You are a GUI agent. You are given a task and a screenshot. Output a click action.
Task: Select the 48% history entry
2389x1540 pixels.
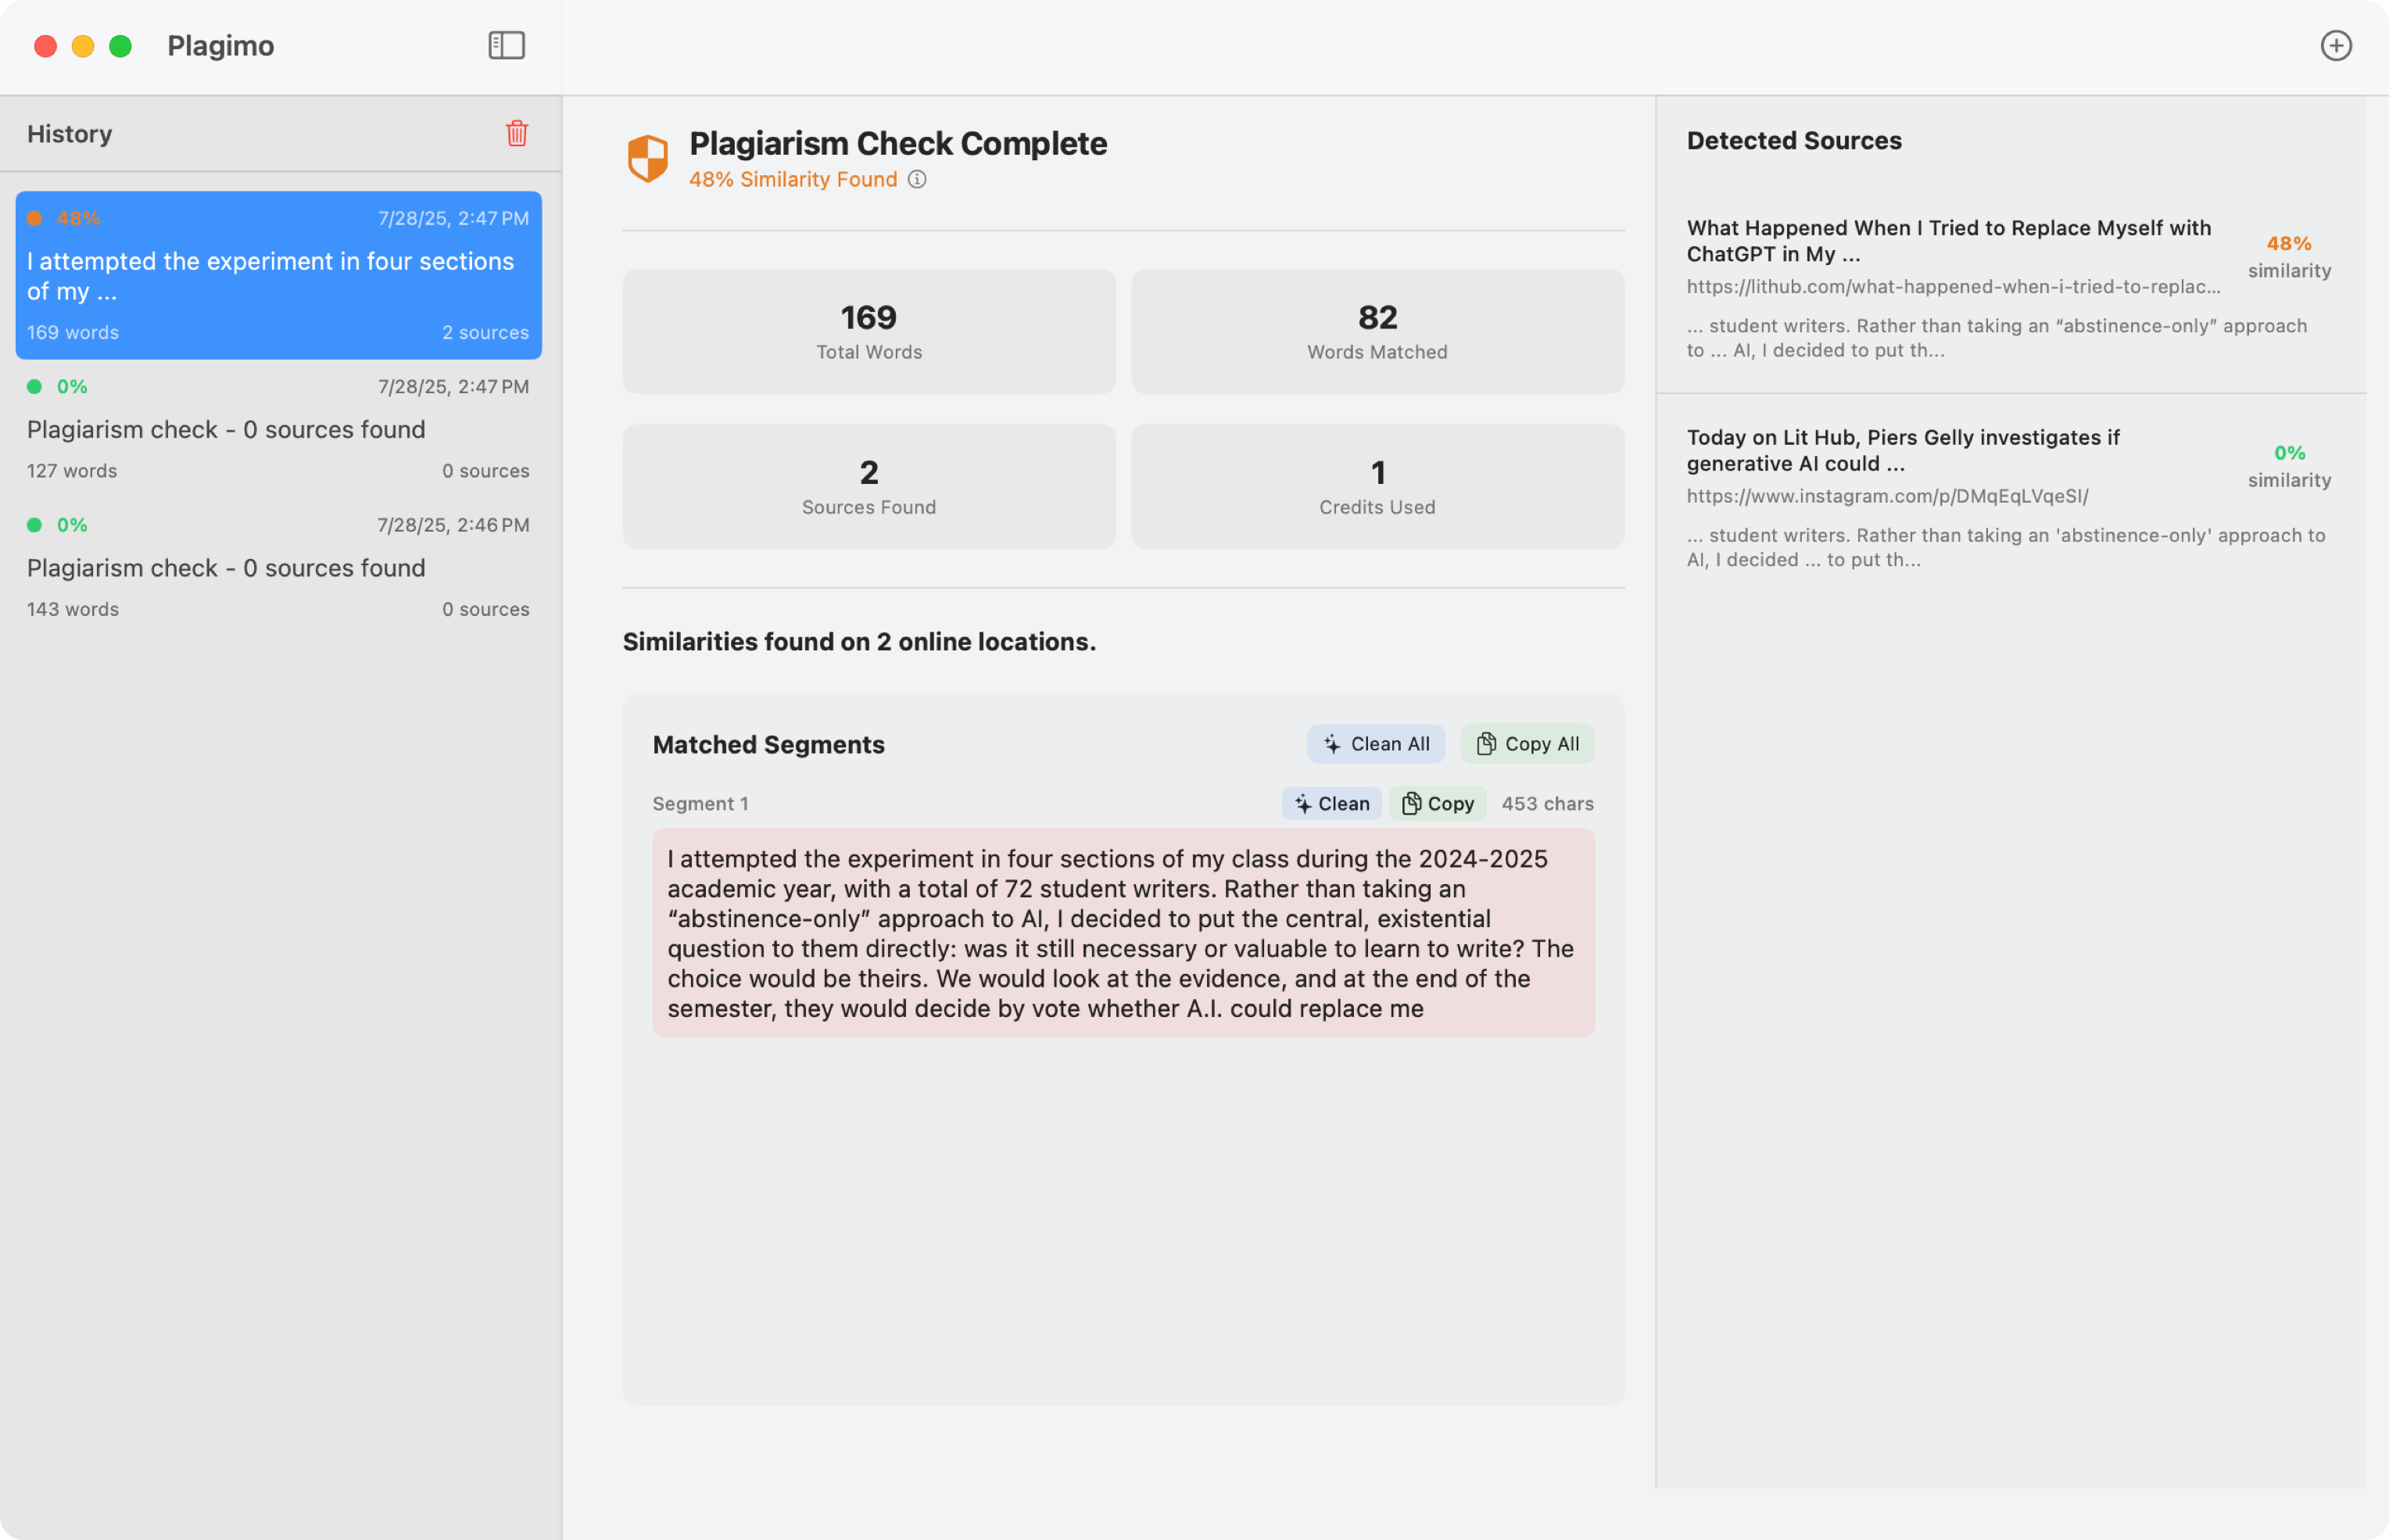point(278,275)
